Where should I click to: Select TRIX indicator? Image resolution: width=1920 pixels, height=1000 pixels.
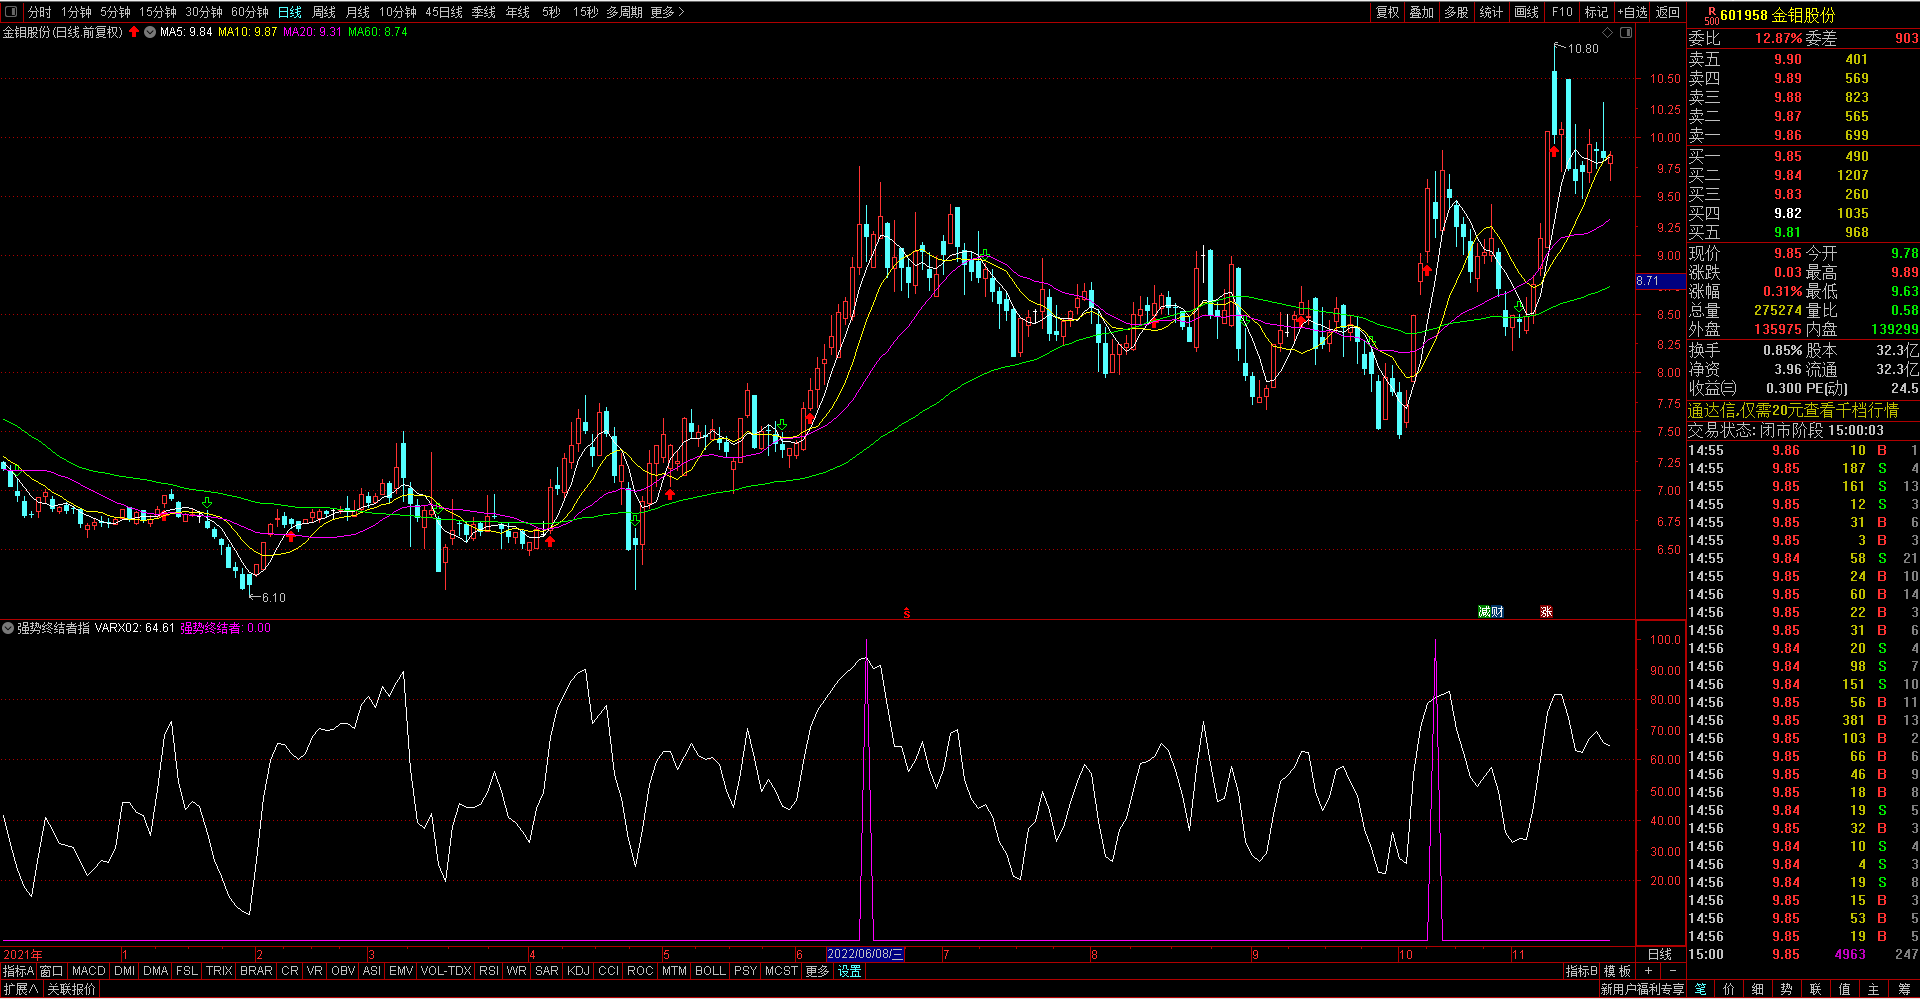(x=219, y=971)
